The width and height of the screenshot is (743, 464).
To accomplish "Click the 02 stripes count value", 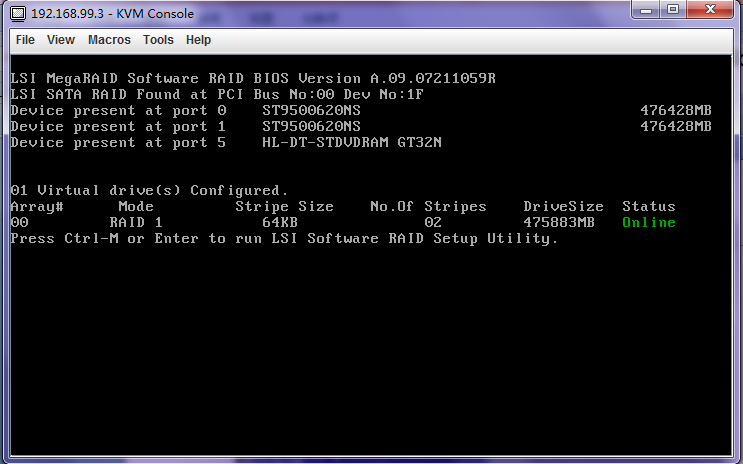I will tap(433, 222).
